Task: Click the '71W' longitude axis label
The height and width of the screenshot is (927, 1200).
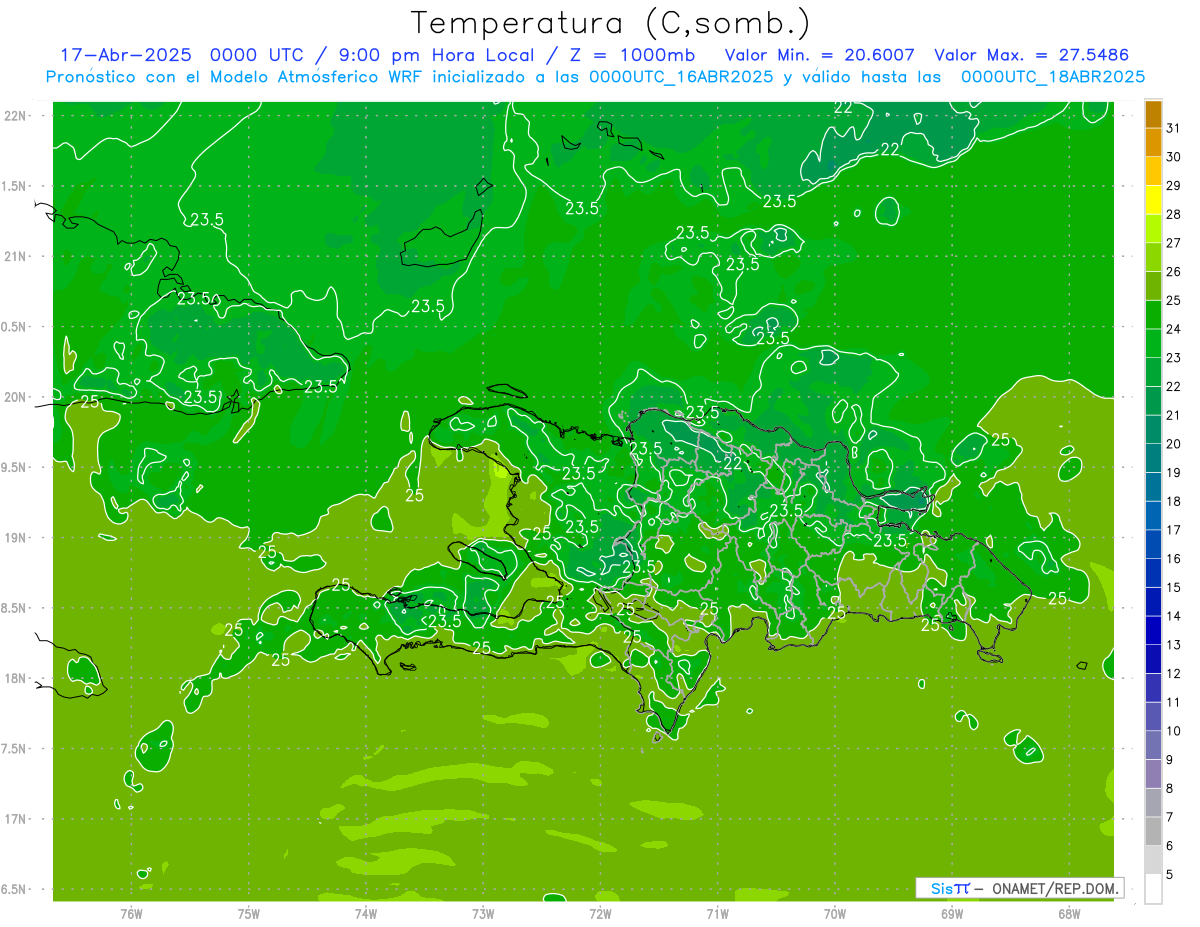Action: tap(717, 914)
